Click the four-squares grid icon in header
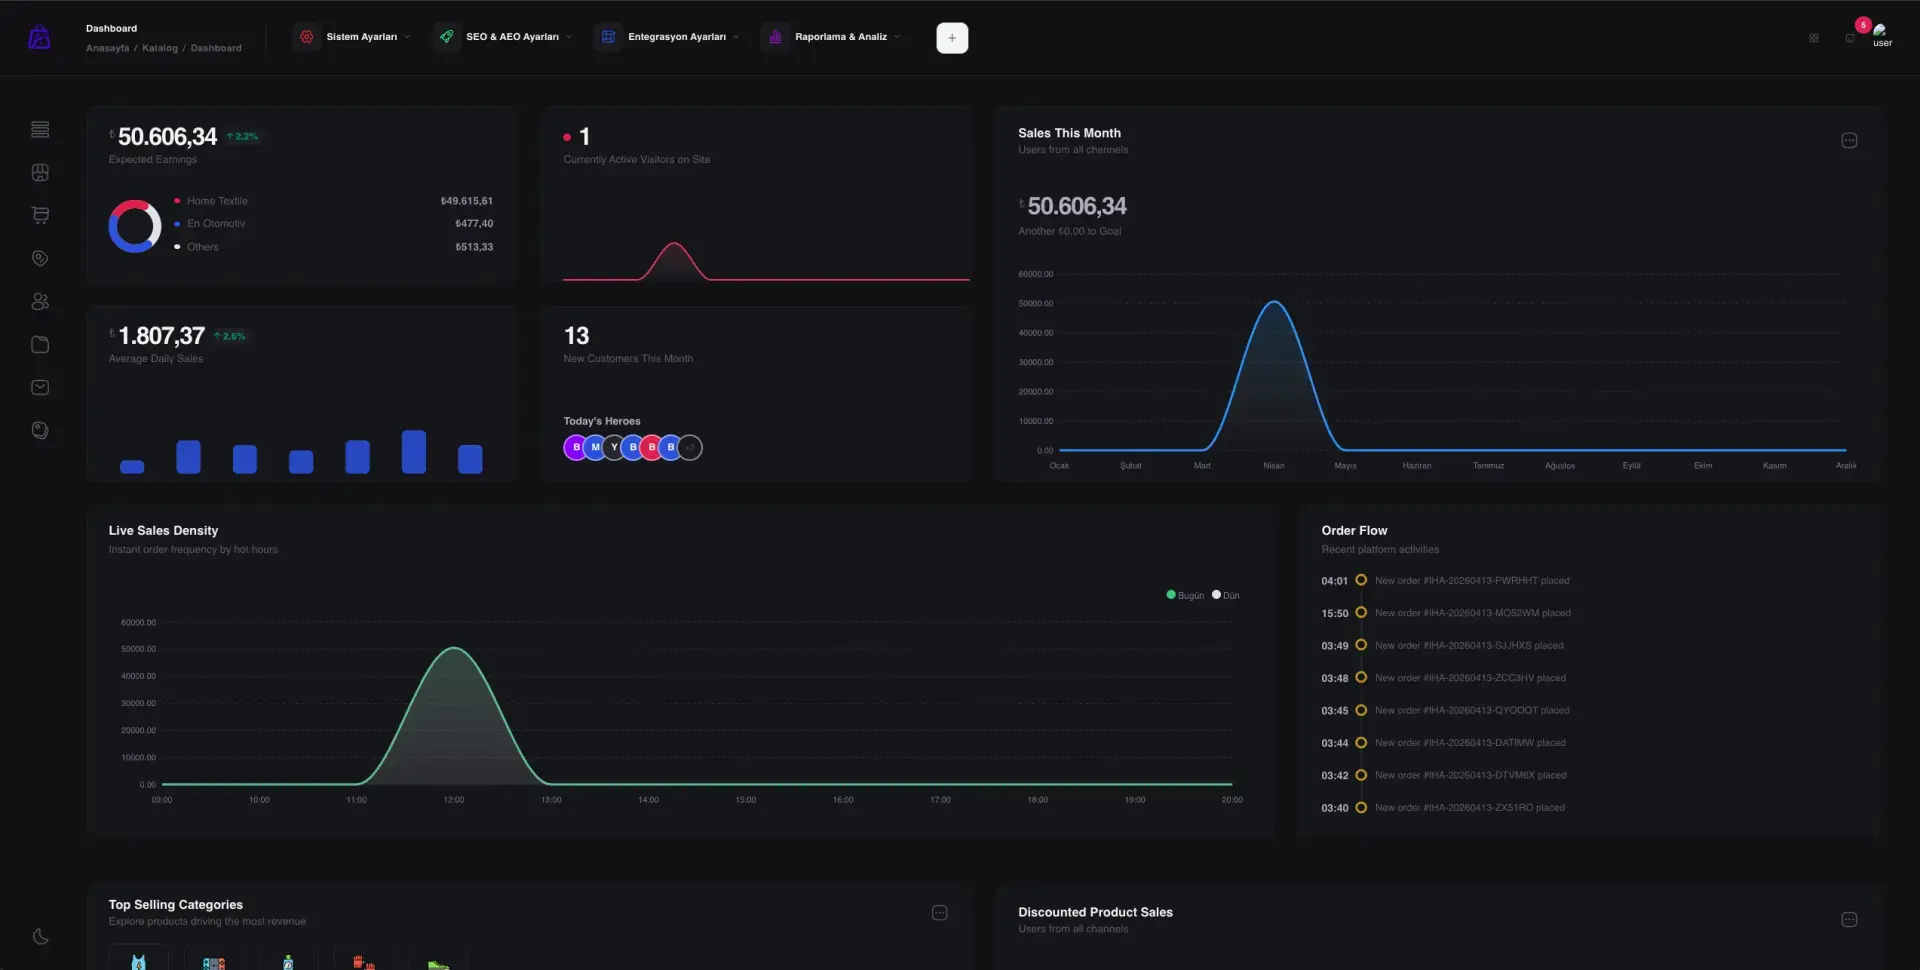Screen dimensions: 1920x970 [x=1814, y=38]
